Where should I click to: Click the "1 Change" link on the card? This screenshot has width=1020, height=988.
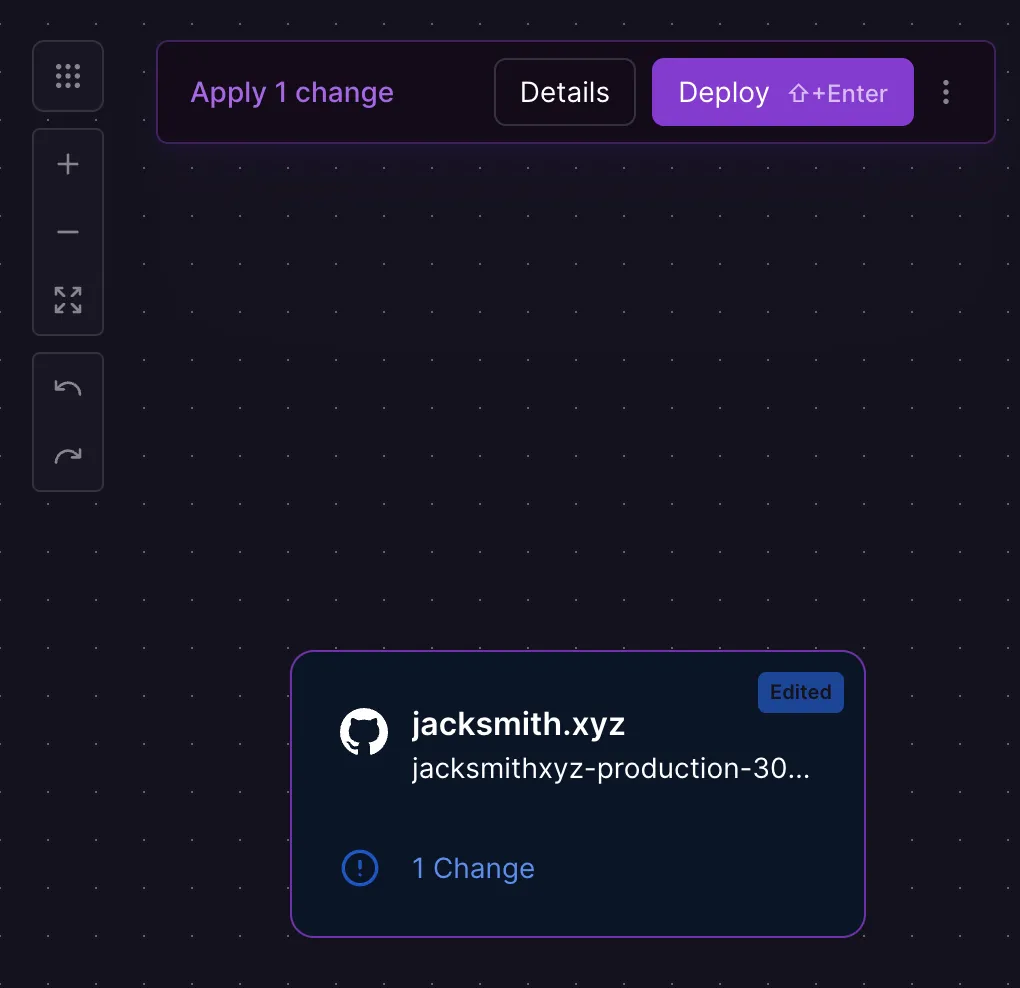tap(473, 868)
